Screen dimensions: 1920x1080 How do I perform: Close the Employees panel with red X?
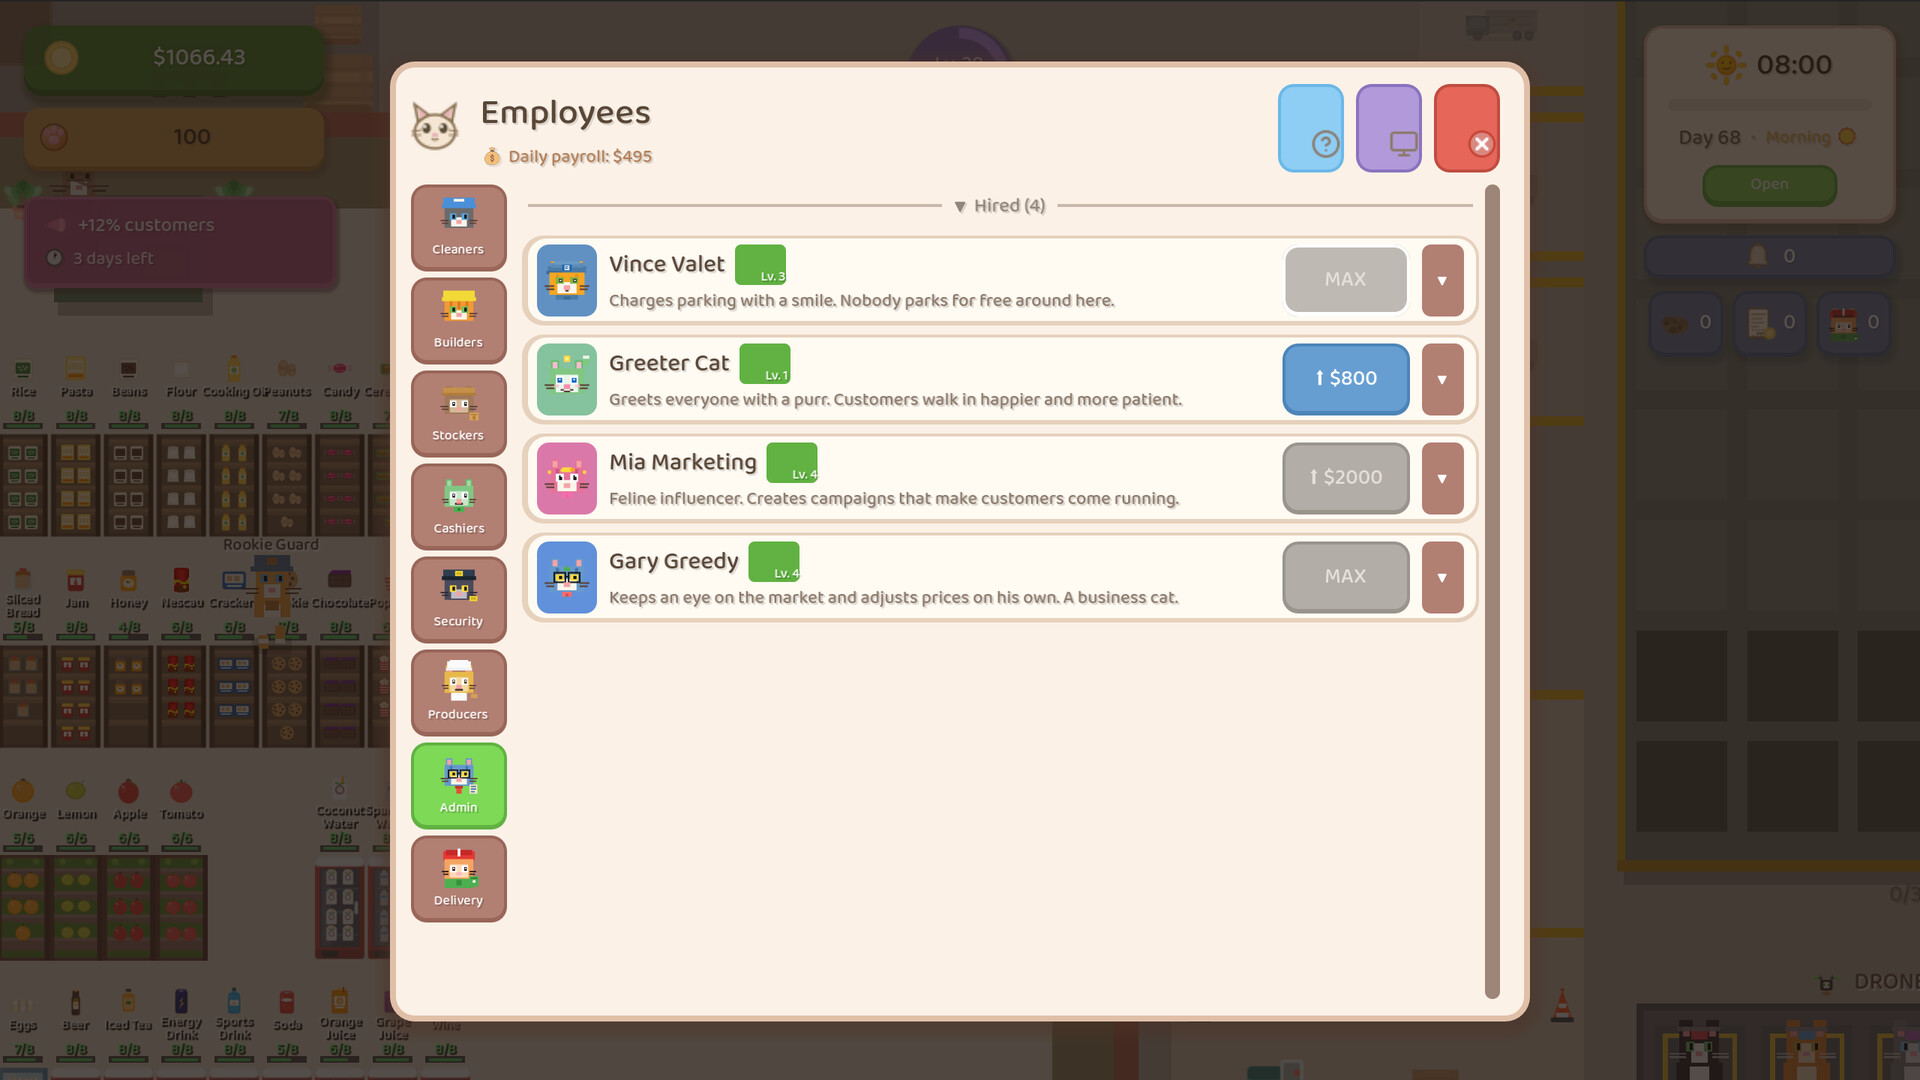point(1466,129)
